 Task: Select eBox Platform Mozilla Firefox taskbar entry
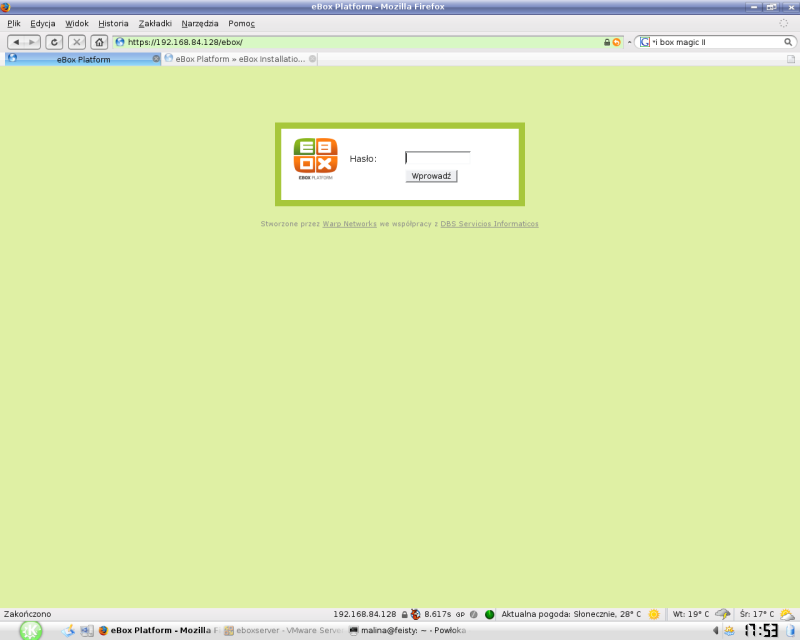click(x=159, y=630)
